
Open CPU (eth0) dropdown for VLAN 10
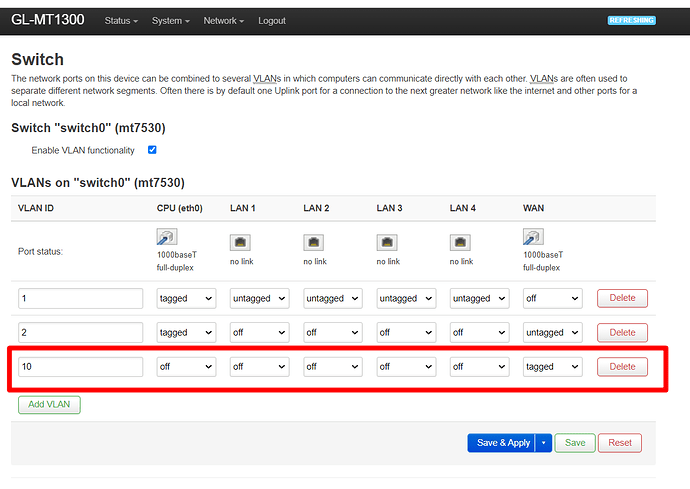(x=186, y=367)
